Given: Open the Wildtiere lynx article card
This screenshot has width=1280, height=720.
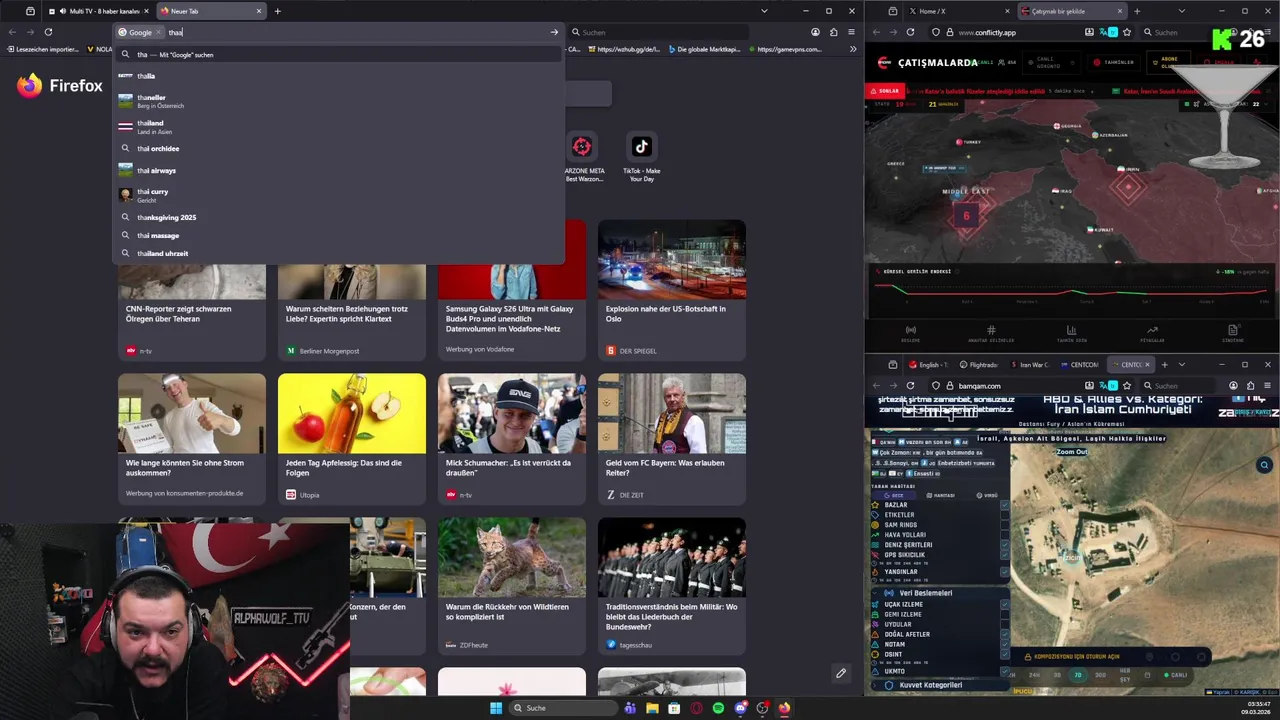Looking at the screenshot, I should tap(512, 585).
